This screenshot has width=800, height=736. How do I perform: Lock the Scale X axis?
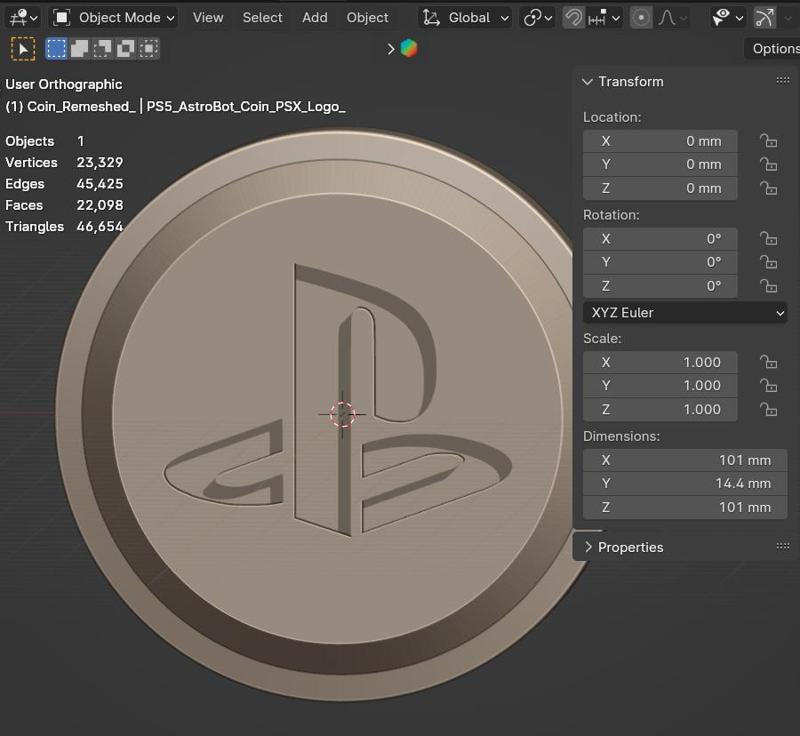(x=768, y=362)
